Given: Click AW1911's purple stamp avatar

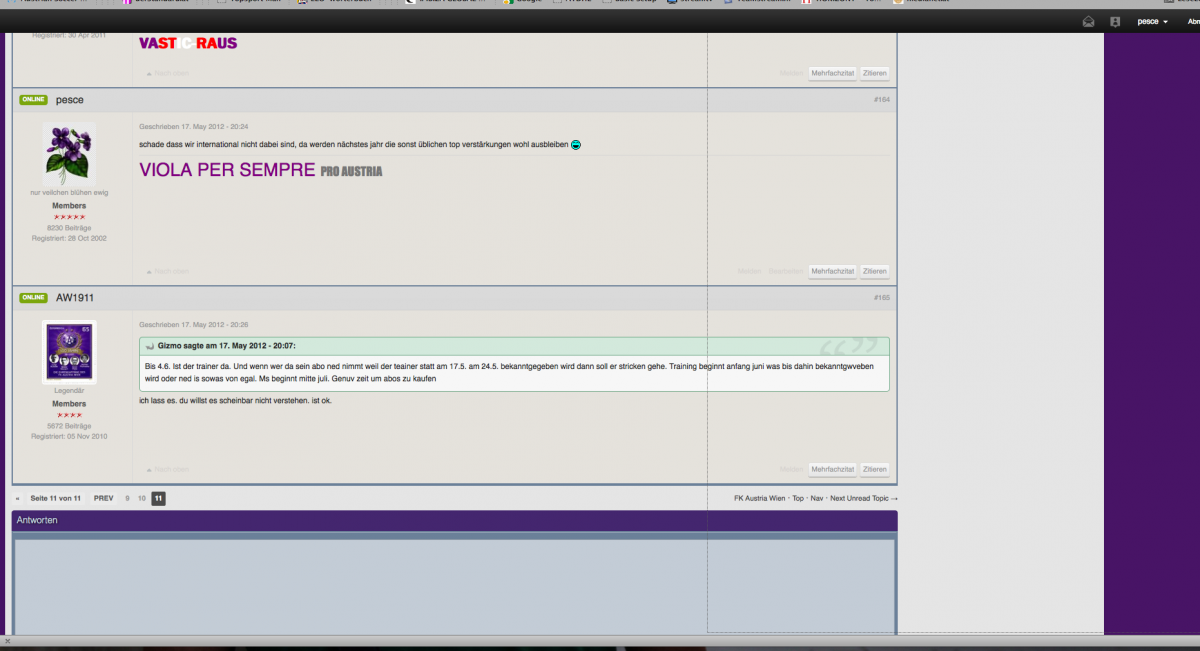Looking at the screenshot, I should 69,351.
